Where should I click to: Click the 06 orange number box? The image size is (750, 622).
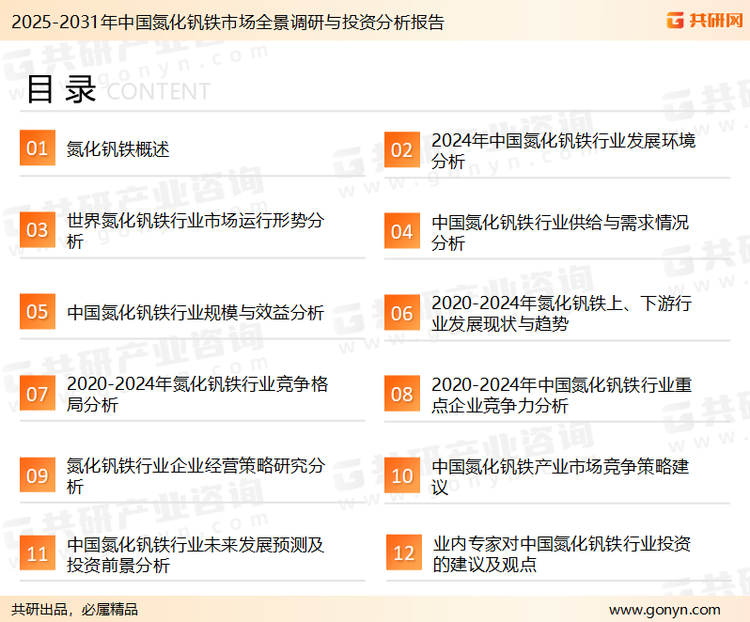pyautogui.click(x=401, y=313)
